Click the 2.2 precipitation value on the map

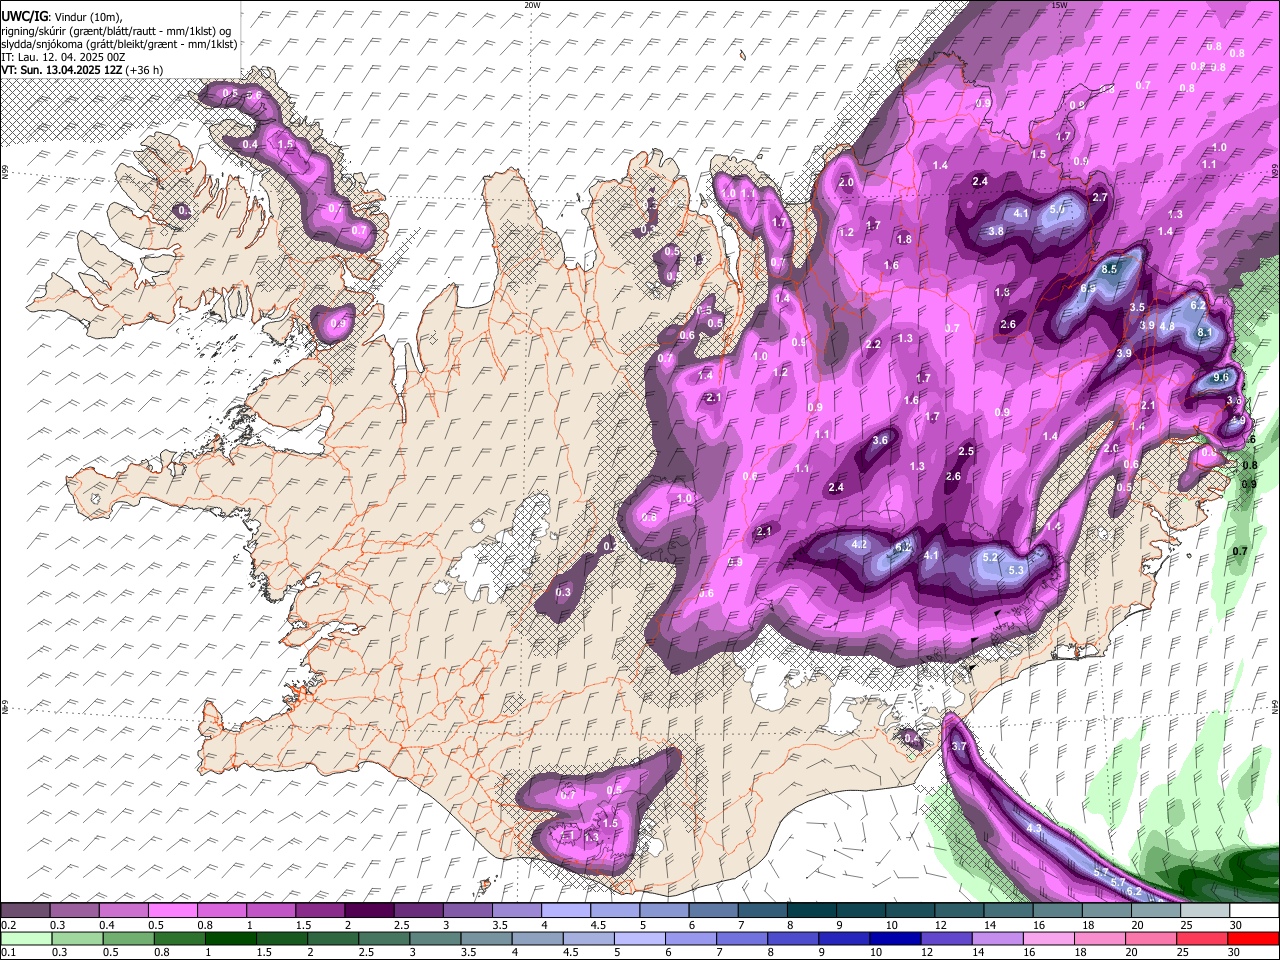click(x=873, y=344)
